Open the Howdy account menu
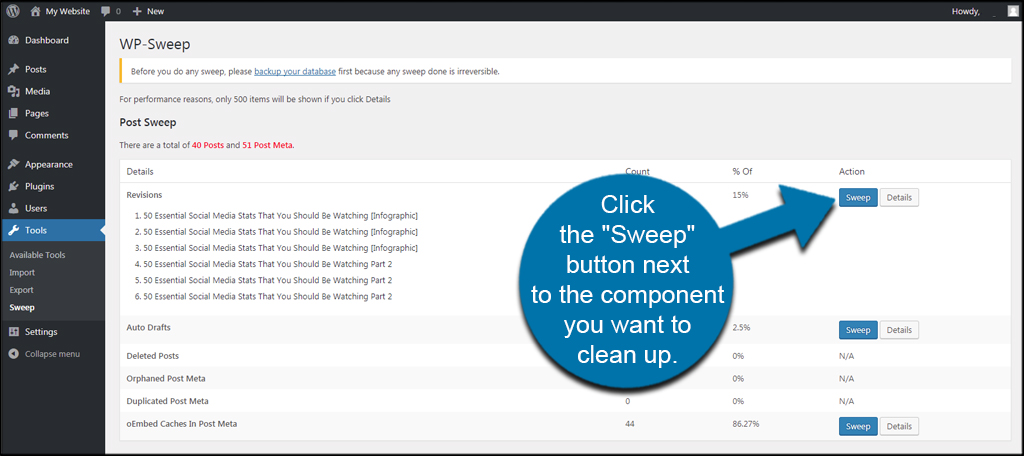Screen dimensions: 1024x456 click(x=965, y=11)
